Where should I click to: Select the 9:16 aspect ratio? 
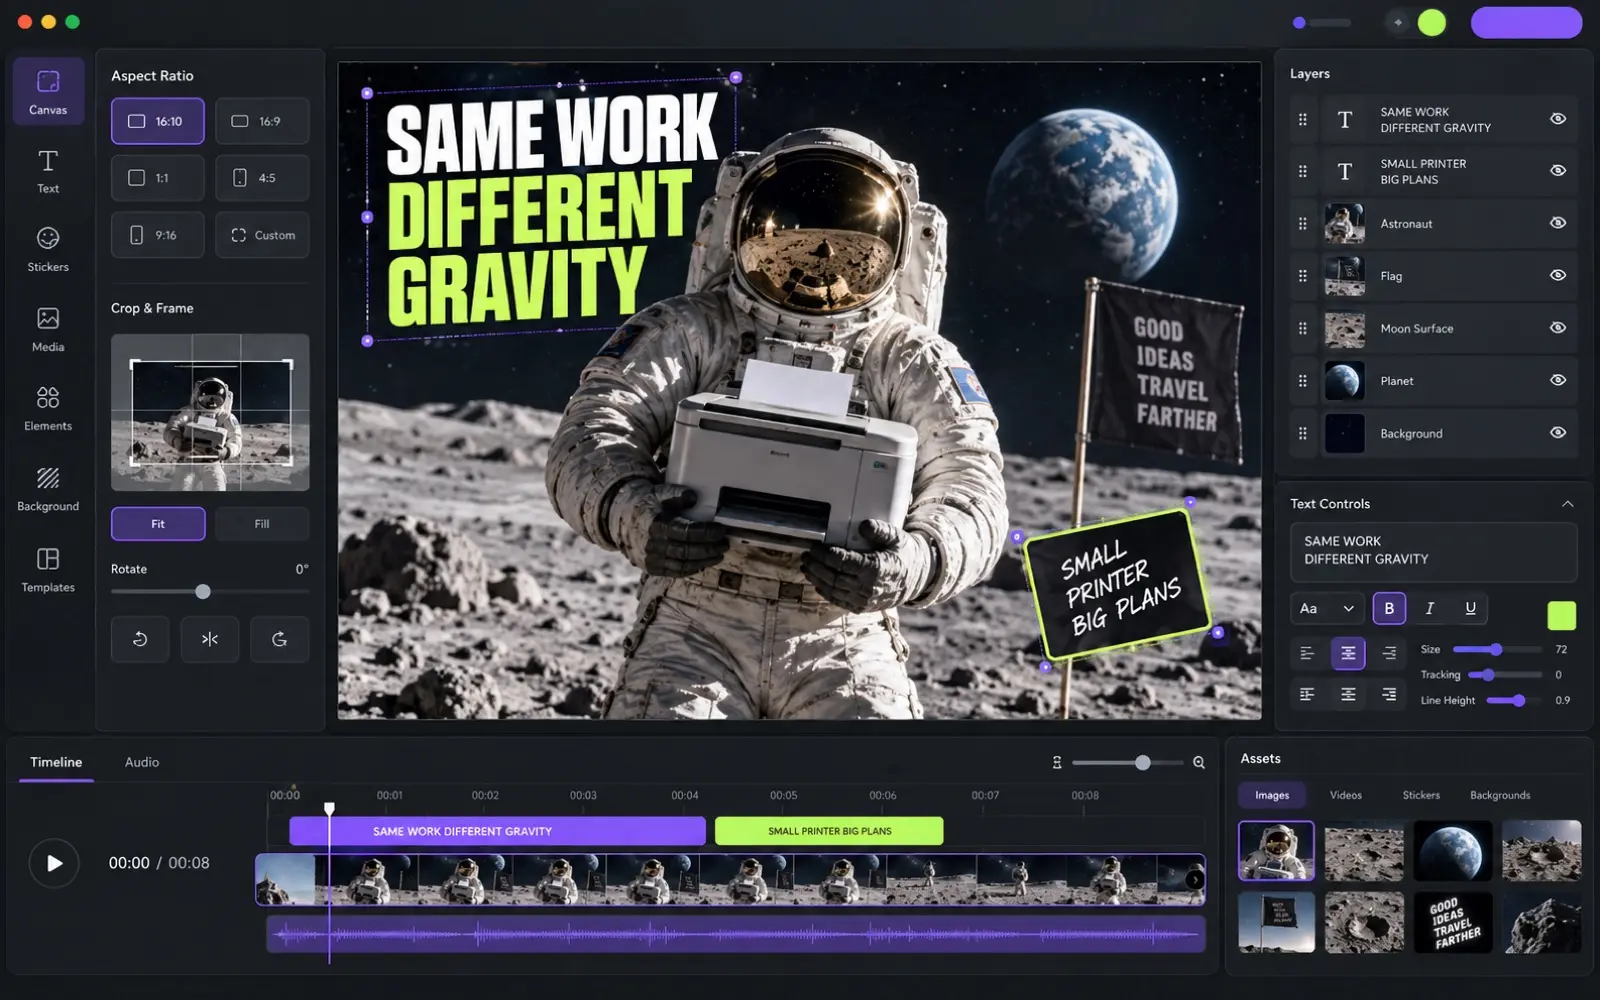(158, 235)
